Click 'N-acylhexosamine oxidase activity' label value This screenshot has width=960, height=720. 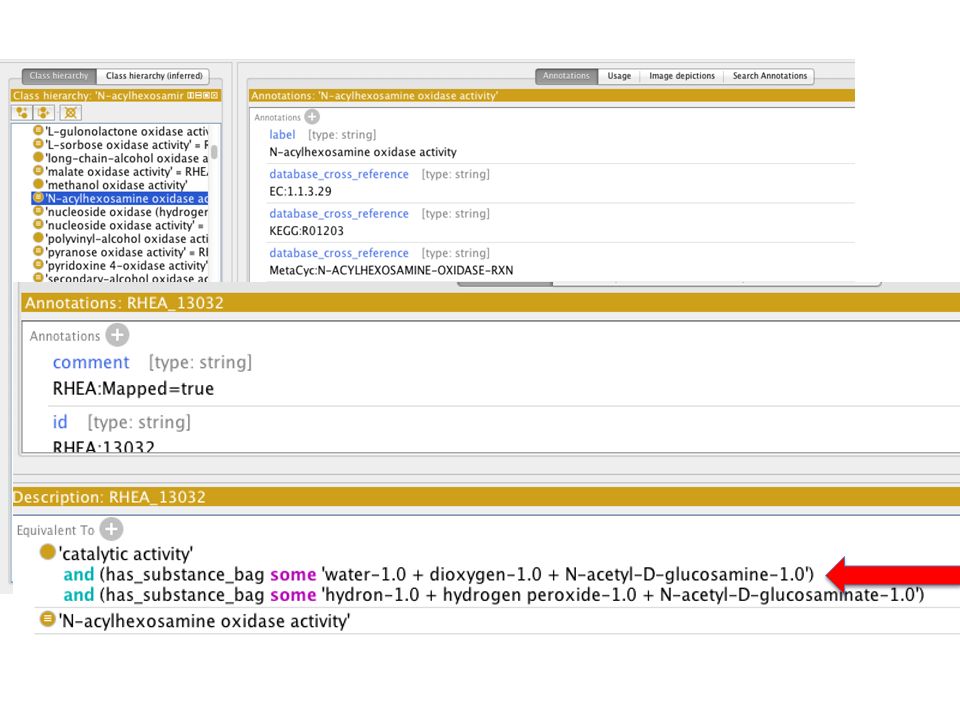[363, 152]
